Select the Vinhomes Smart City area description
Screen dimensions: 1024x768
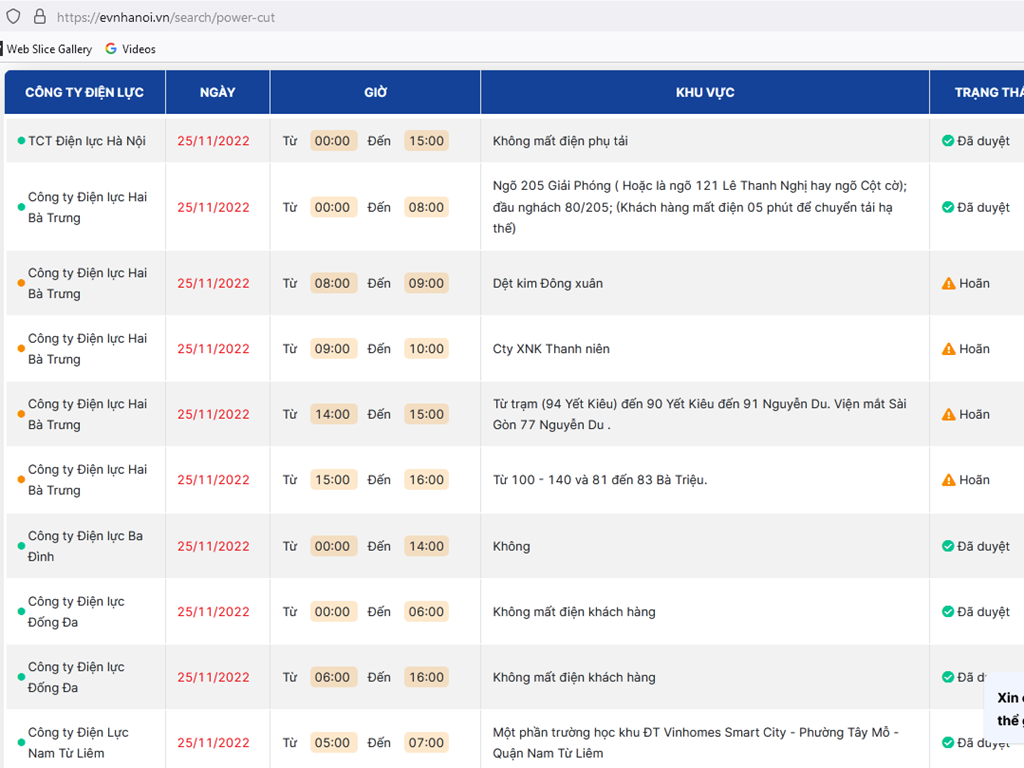(x=696, y=743)
